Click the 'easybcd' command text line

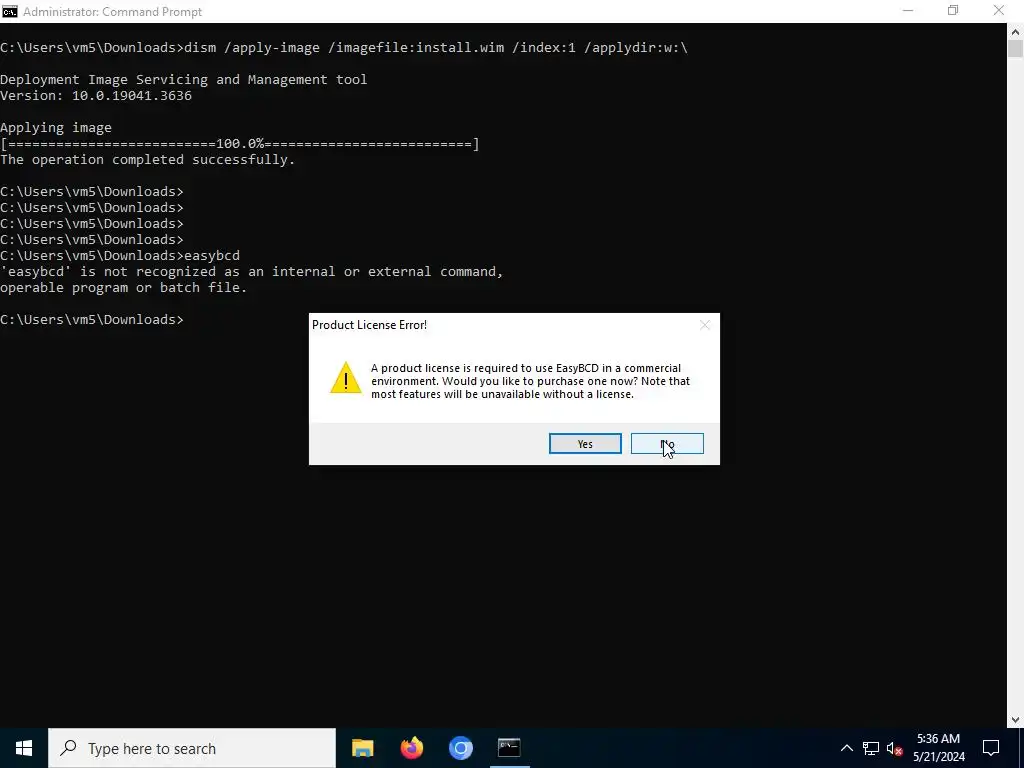coord(120,255)
